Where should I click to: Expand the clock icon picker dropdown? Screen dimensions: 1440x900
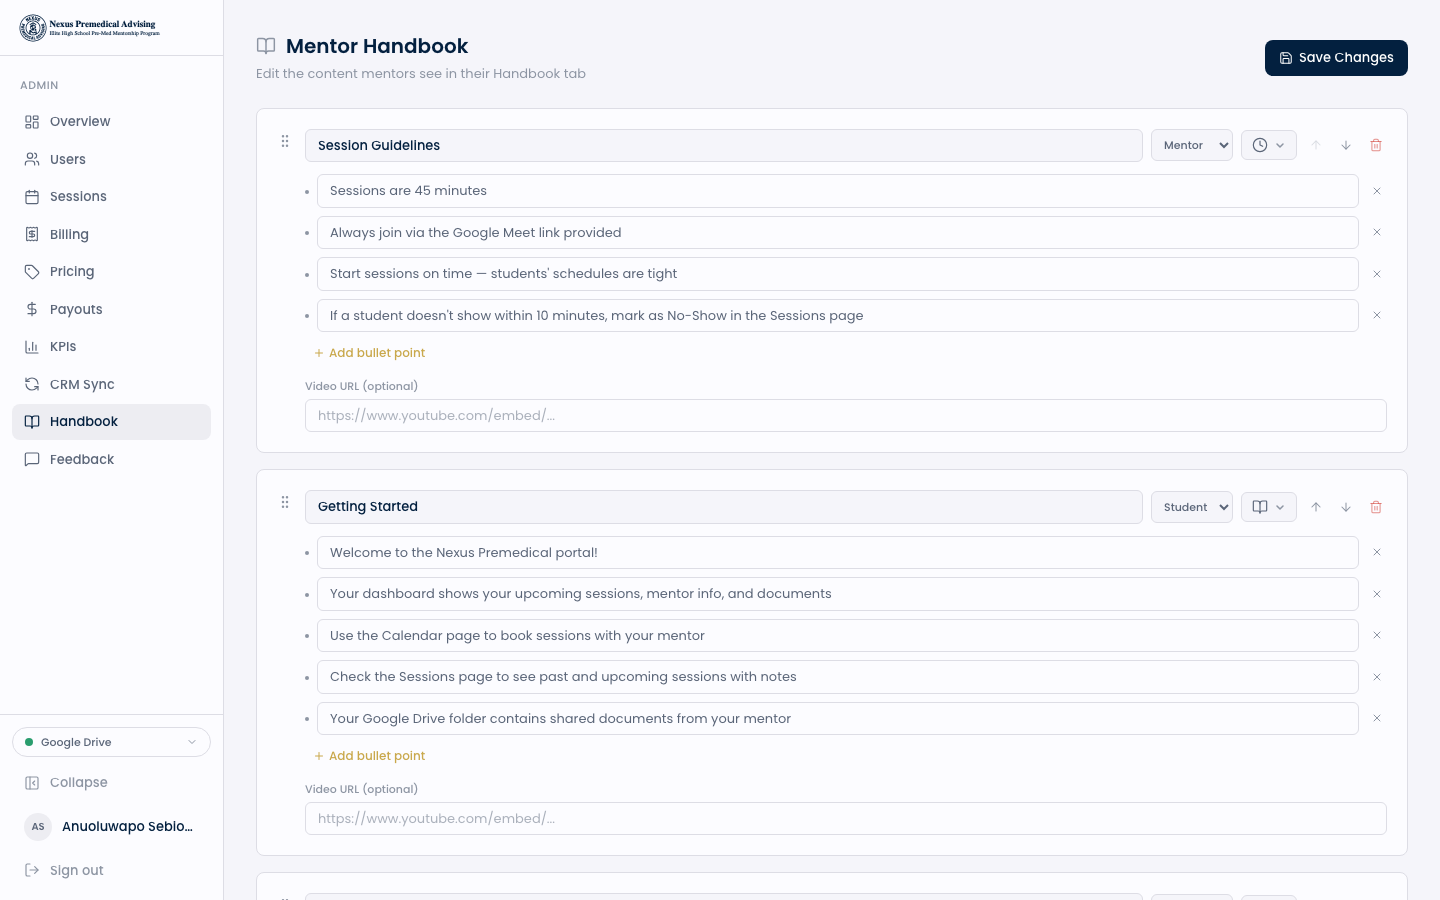(1268, 146)
